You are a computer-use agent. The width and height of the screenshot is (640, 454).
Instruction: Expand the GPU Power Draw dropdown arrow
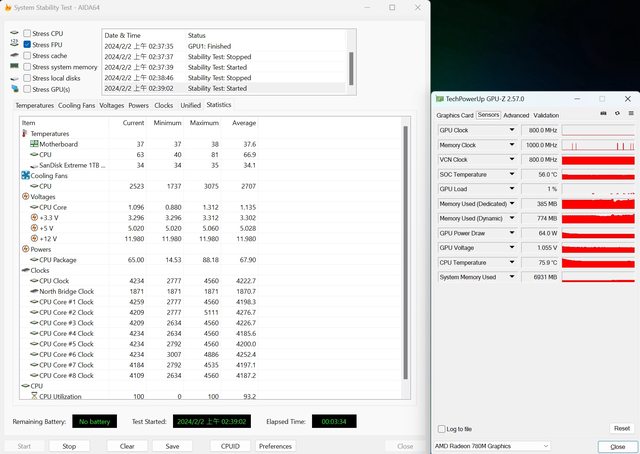pos(514,233)
